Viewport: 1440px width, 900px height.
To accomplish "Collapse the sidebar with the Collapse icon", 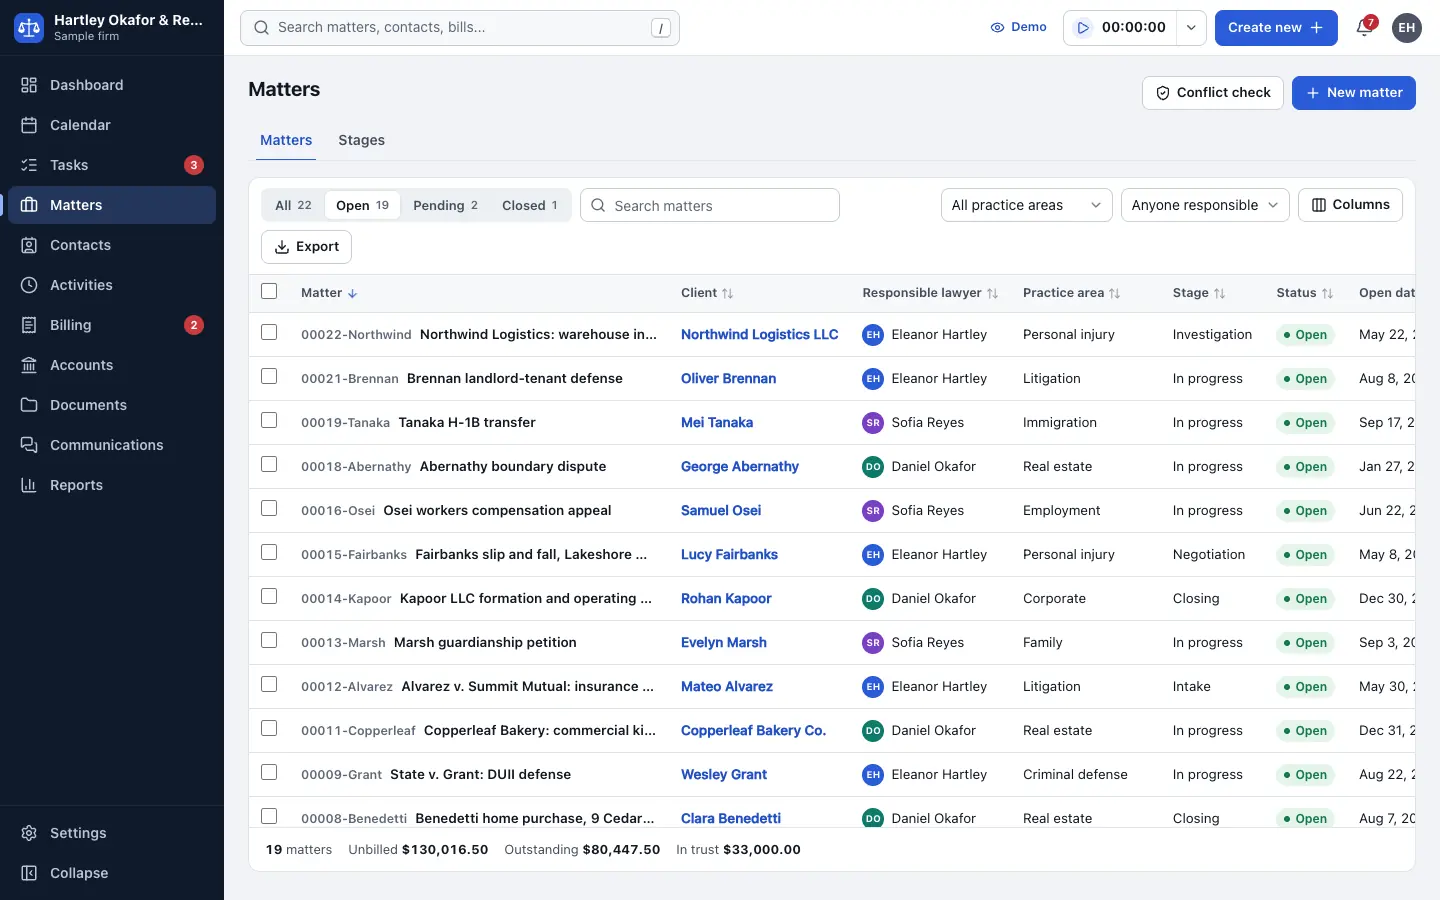I will [29, 873].
